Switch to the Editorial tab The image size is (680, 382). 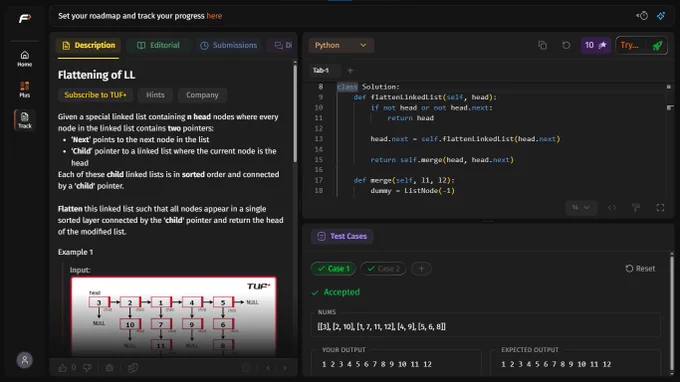(158, 45)
